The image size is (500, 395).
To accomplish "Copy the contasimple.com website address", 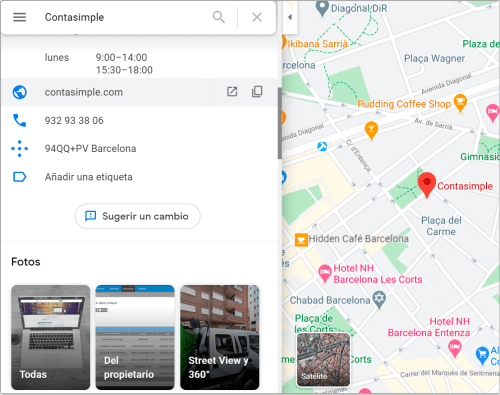I will coord(257,92).
